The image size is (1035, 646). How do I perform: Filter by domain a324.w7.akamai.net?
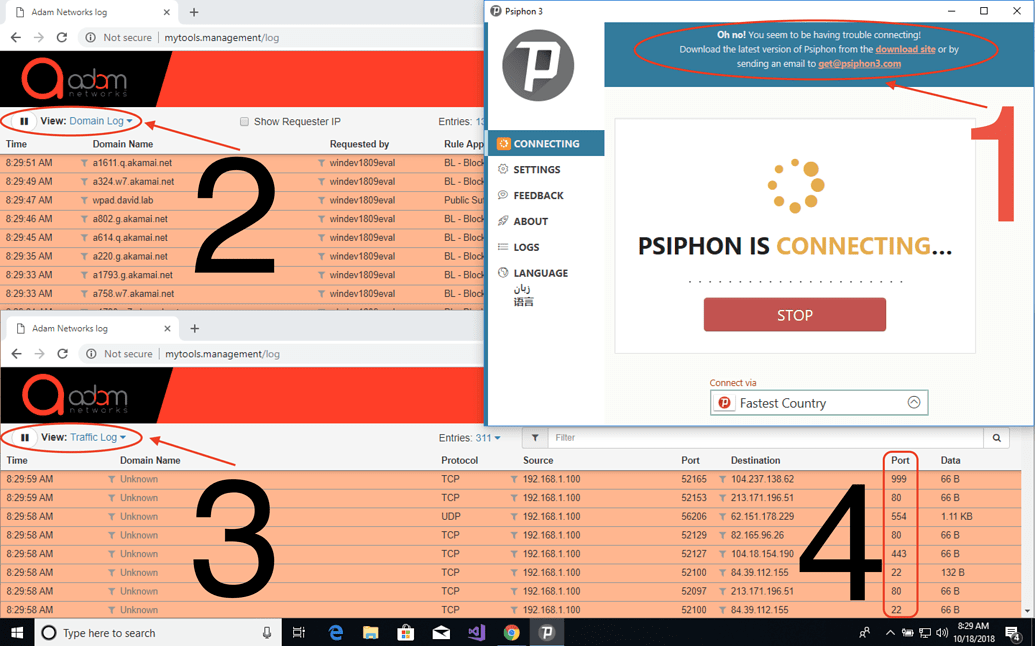[84, 181]
